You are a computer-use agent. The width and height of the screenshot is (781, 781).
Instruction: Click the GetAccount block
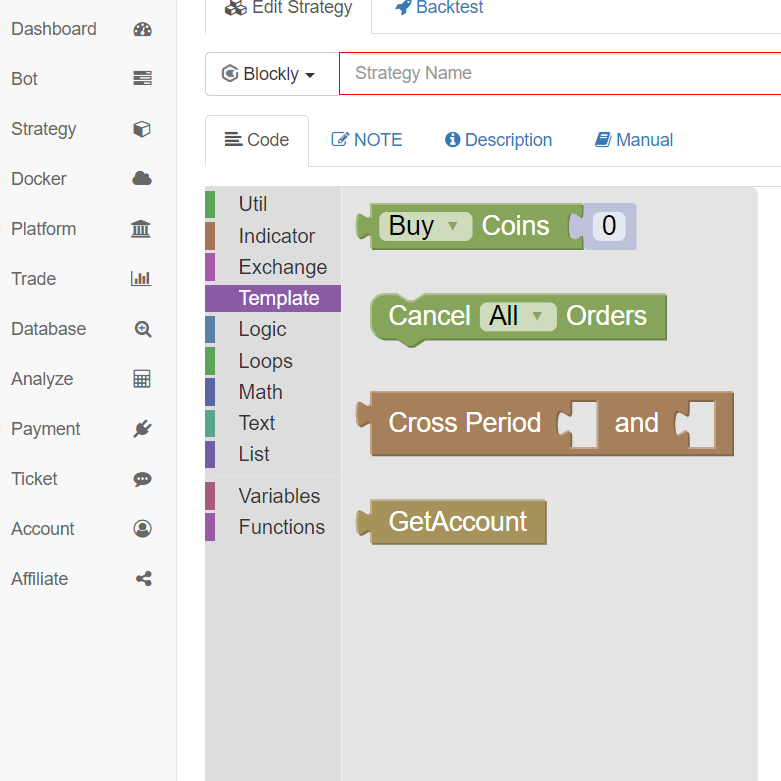point(457,522)
